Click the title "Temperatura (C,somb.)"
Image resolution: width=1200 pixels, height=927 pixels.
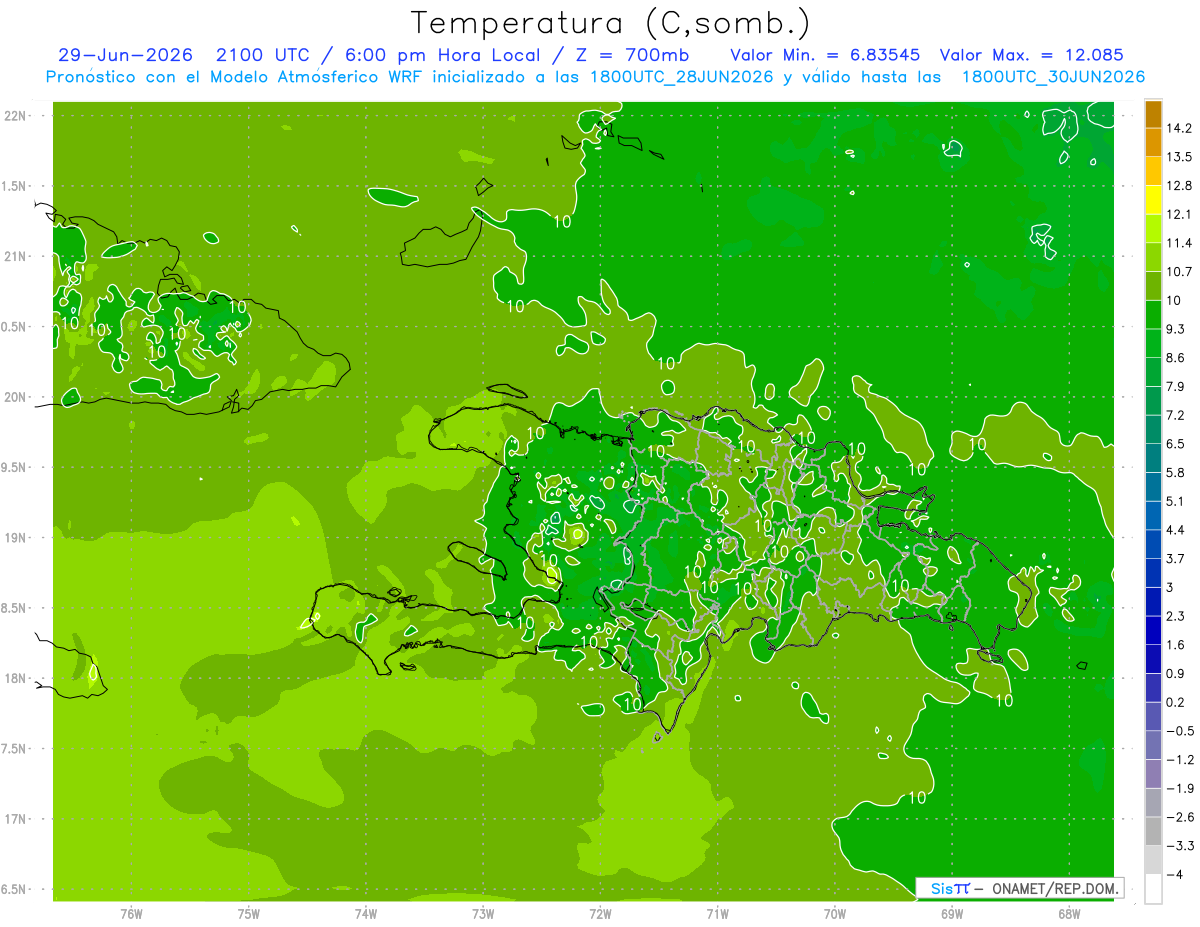611,23
